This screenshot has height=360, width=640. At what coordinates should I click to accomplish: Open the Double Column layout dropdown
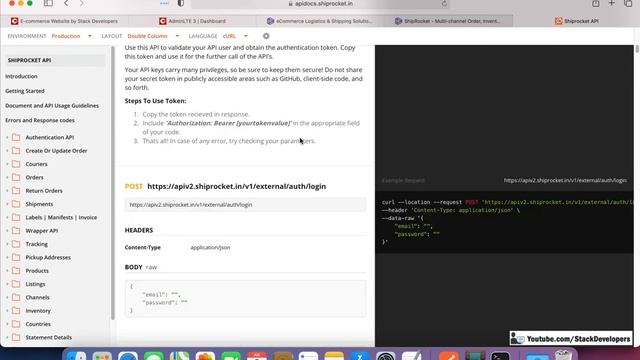tap(153, 36)
